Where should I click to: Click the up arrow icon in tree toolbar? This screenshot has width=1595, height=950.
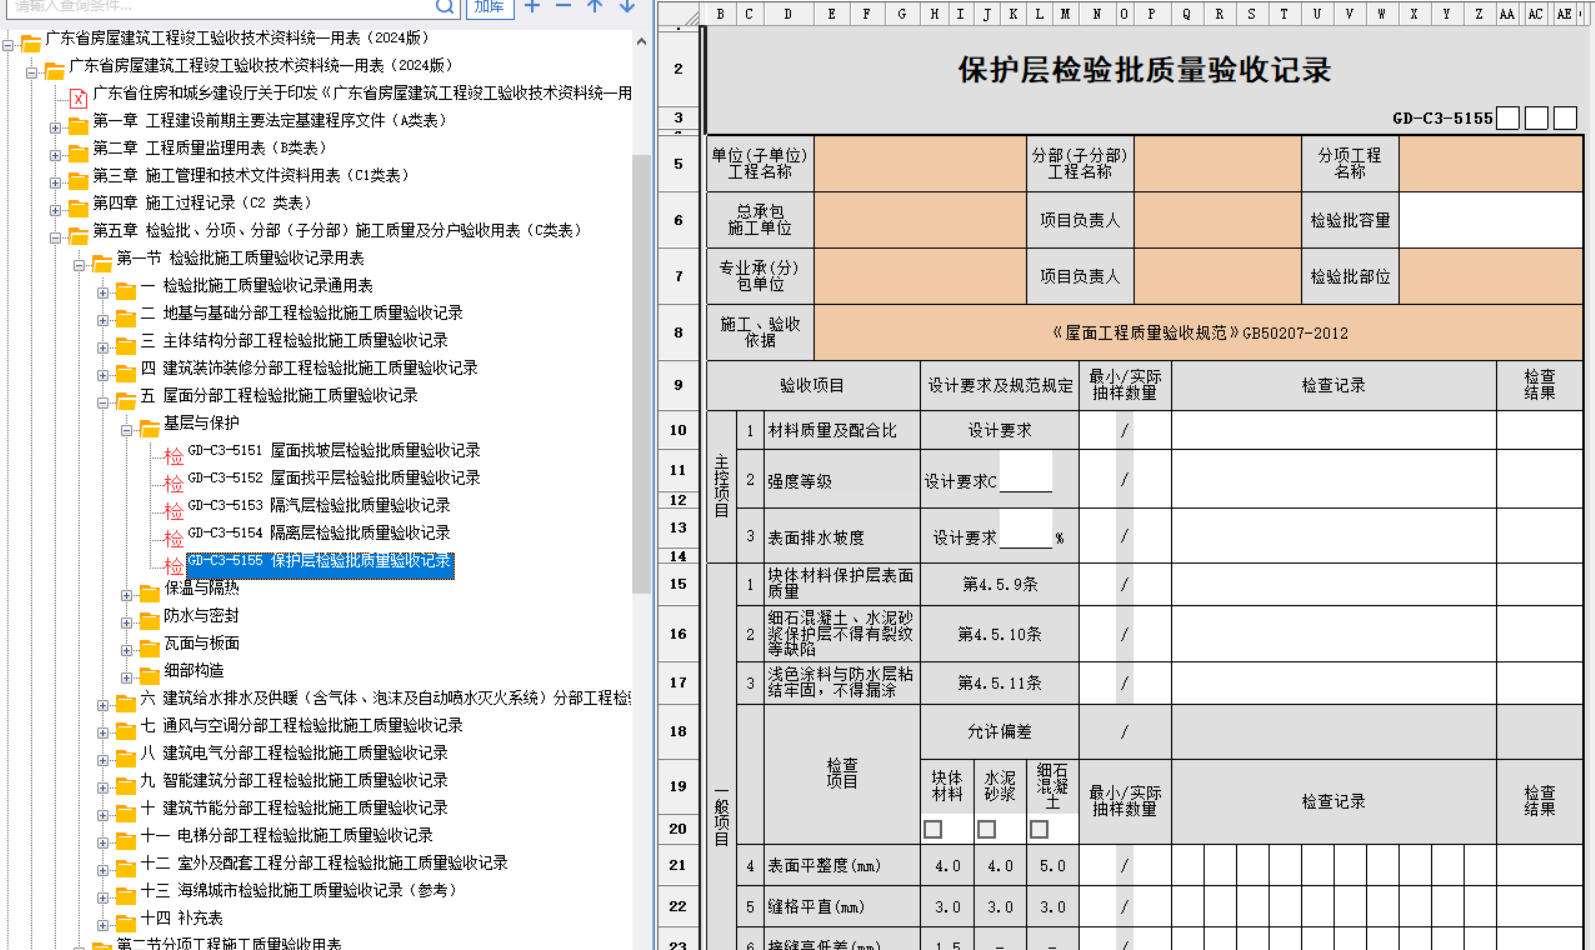(595, 7)
